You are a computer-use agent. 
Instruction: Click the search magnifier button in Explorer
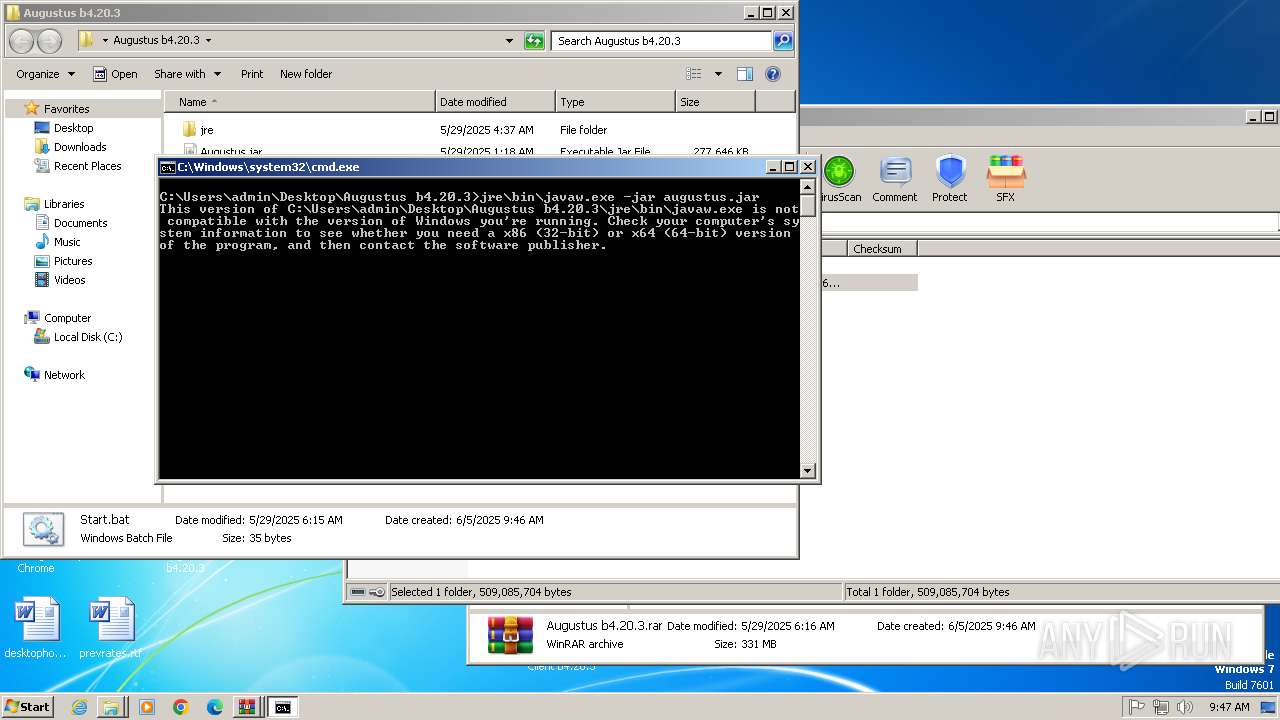click(x=783, y=41)
